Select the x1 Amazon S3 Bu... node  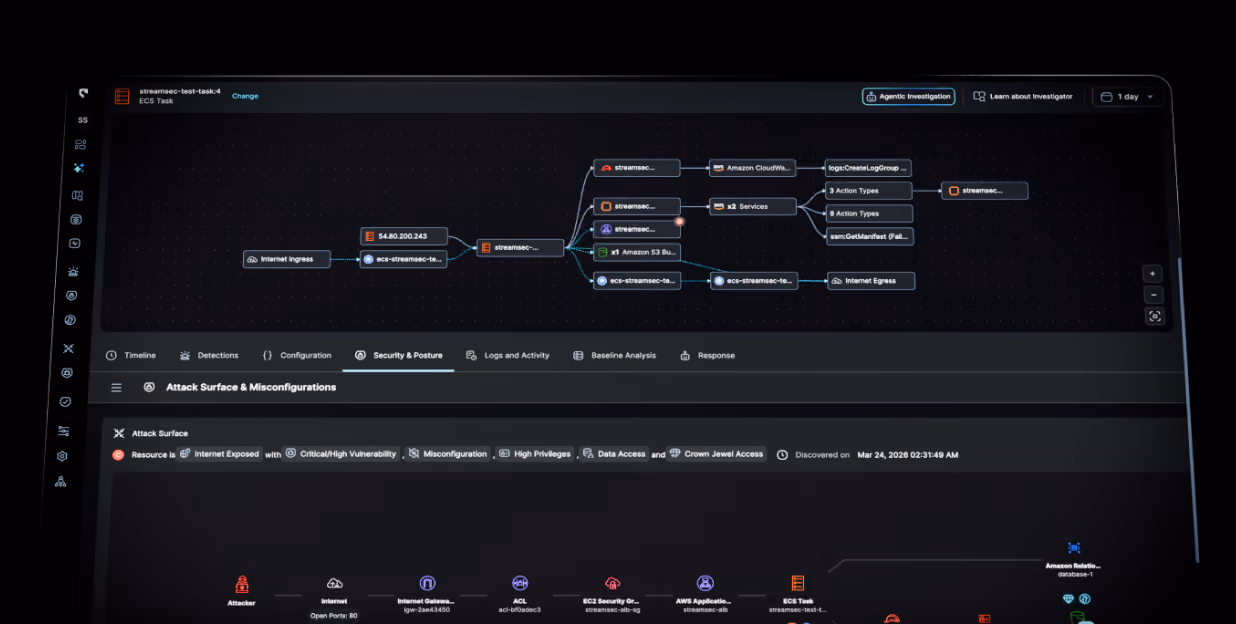pos(637,252)
